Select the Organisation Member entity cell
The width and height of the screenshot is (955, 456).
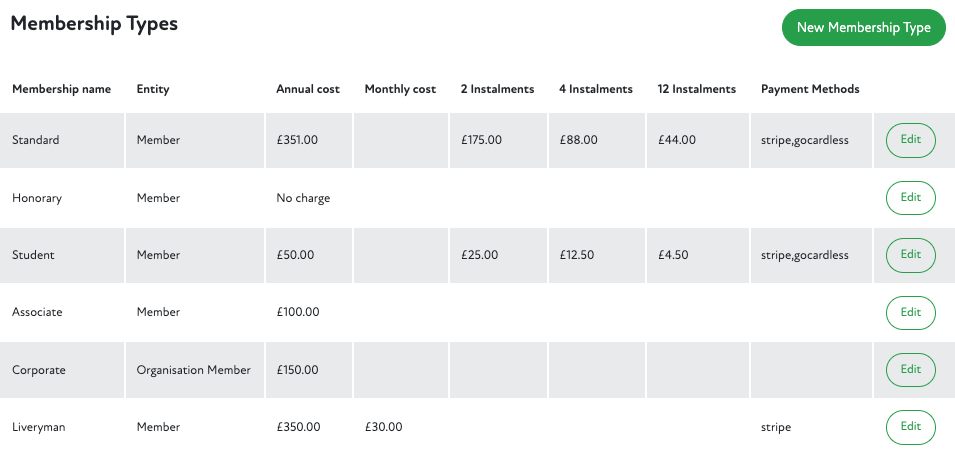coord(194,370)
